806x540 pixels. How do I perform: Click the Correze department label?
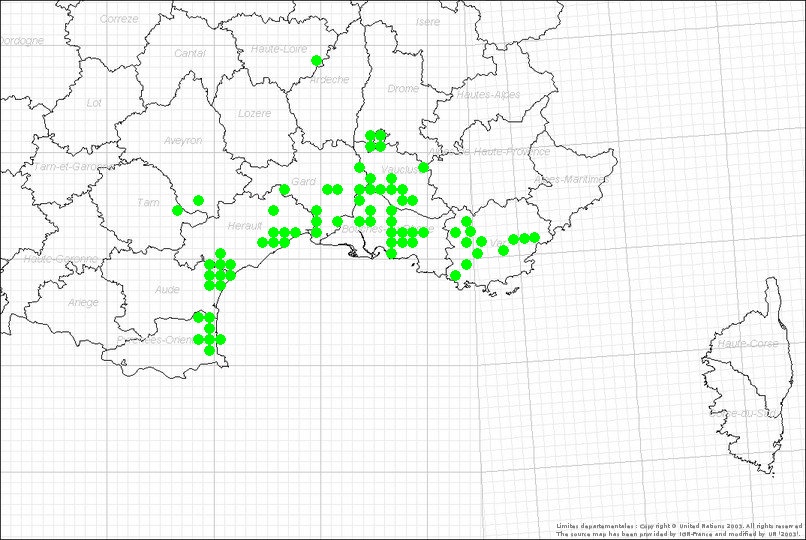coord(119,19)
